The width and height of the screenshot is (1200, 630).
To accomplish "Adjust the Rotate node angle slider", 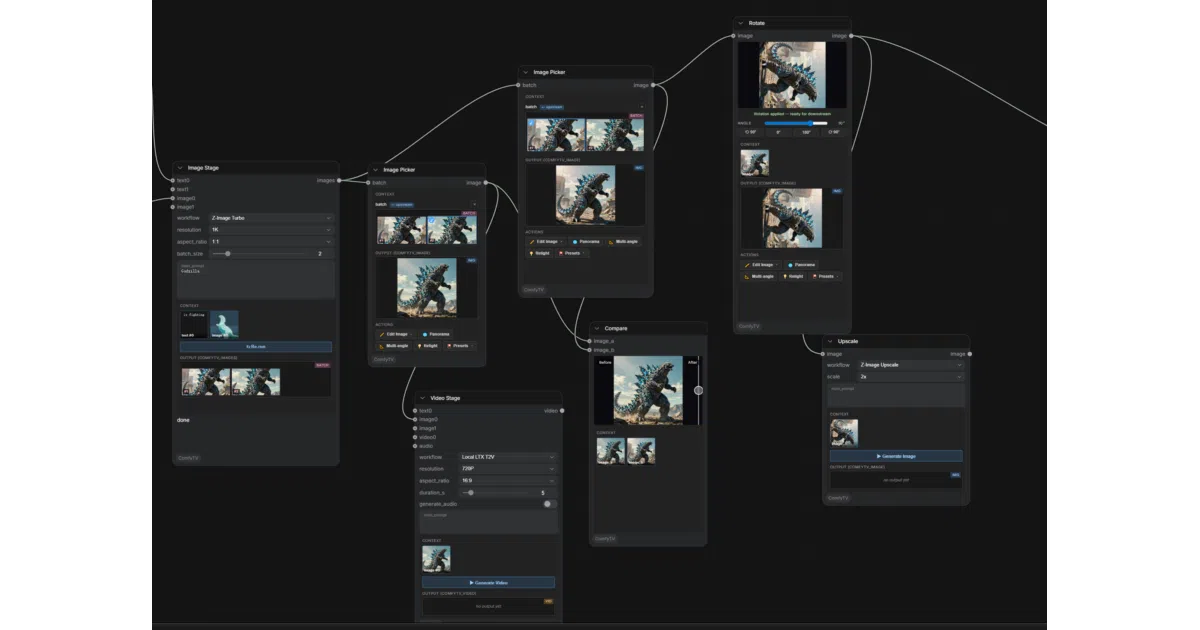I will (x=796, y=123).
